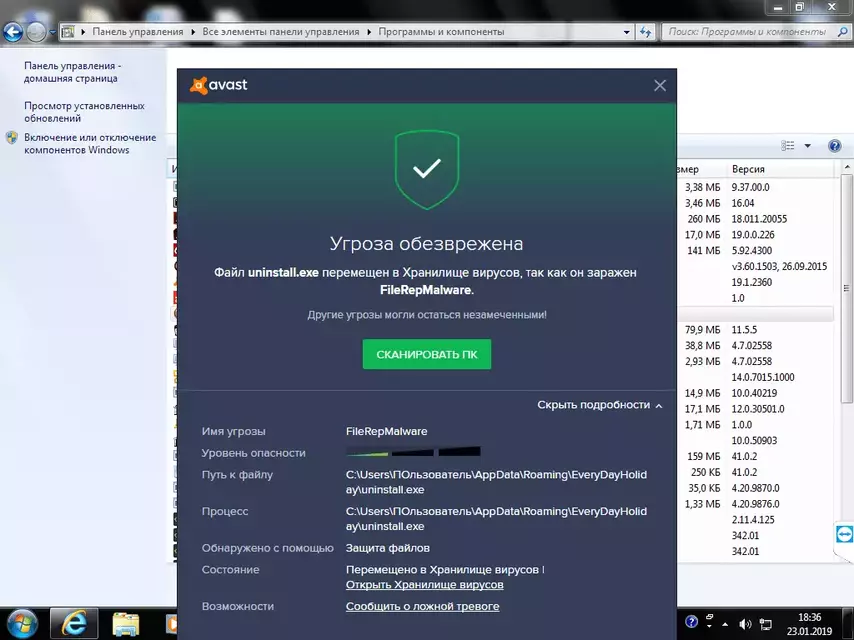Click the network icon in system tray
Screen dimensions: 854x640
766,624
